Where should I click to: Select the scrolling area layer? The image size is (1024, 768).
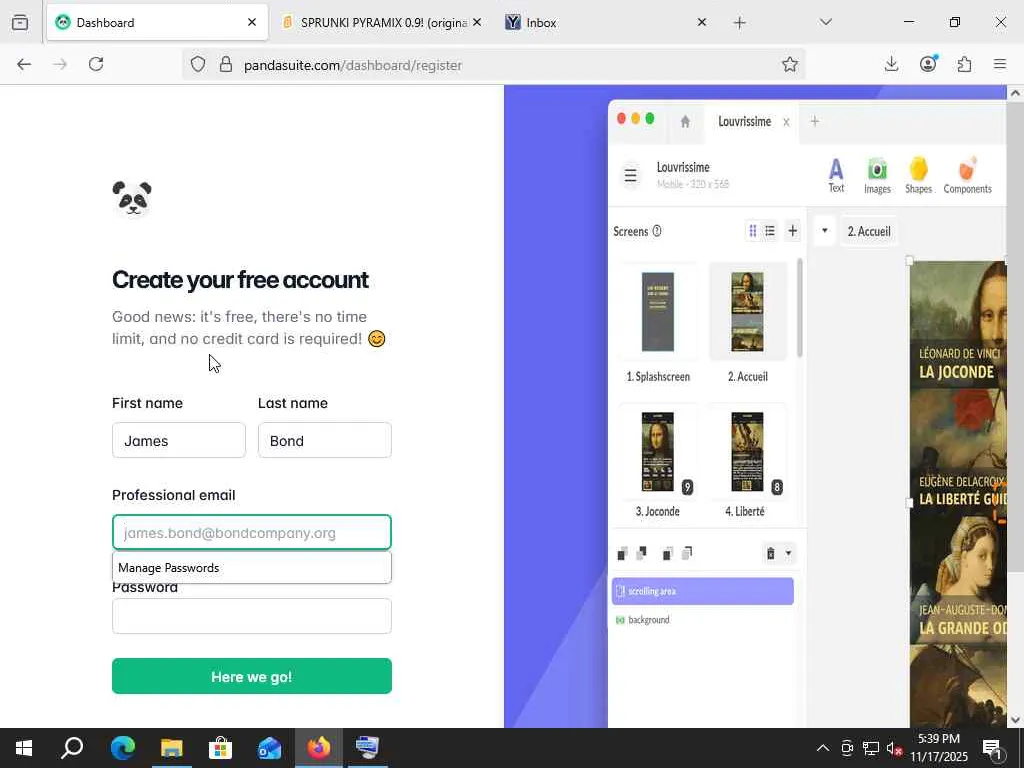click(x=703, y=591)
